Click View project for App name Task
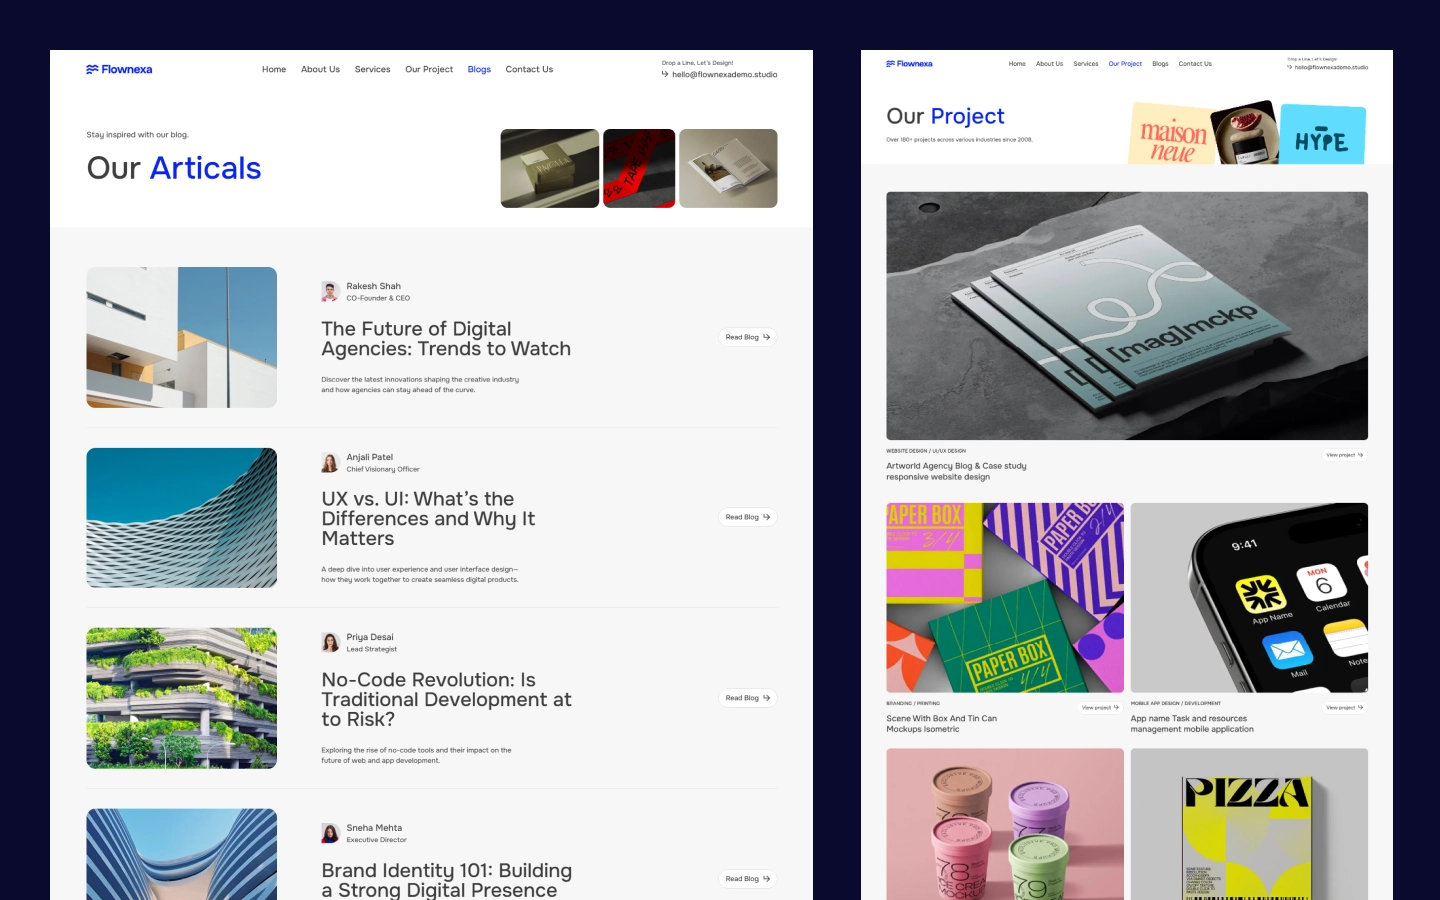Screen dimensions: 1440x900 [x=1344, y=708]
